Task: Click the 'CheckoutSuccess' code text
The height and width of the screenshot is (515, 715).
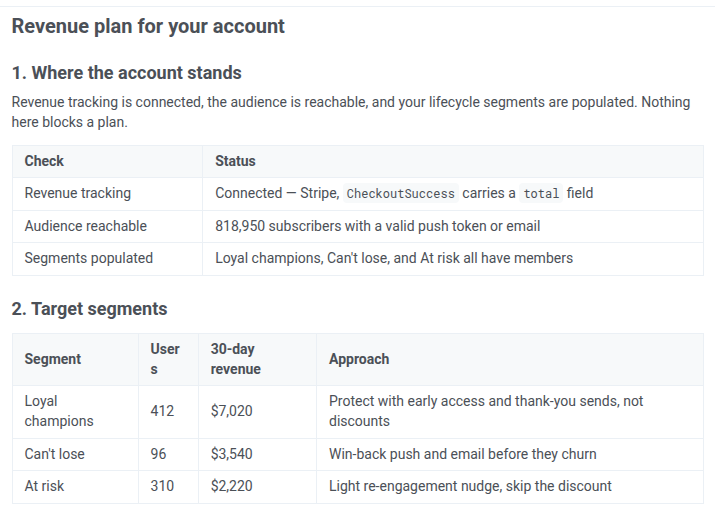Action: tap(400, 193)
